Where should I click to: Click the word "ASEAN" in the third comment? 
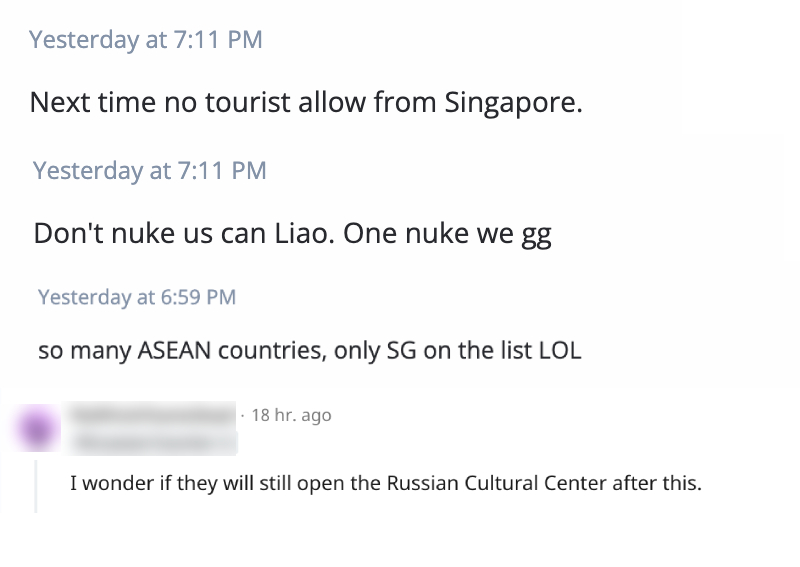(x=174, y=351)
